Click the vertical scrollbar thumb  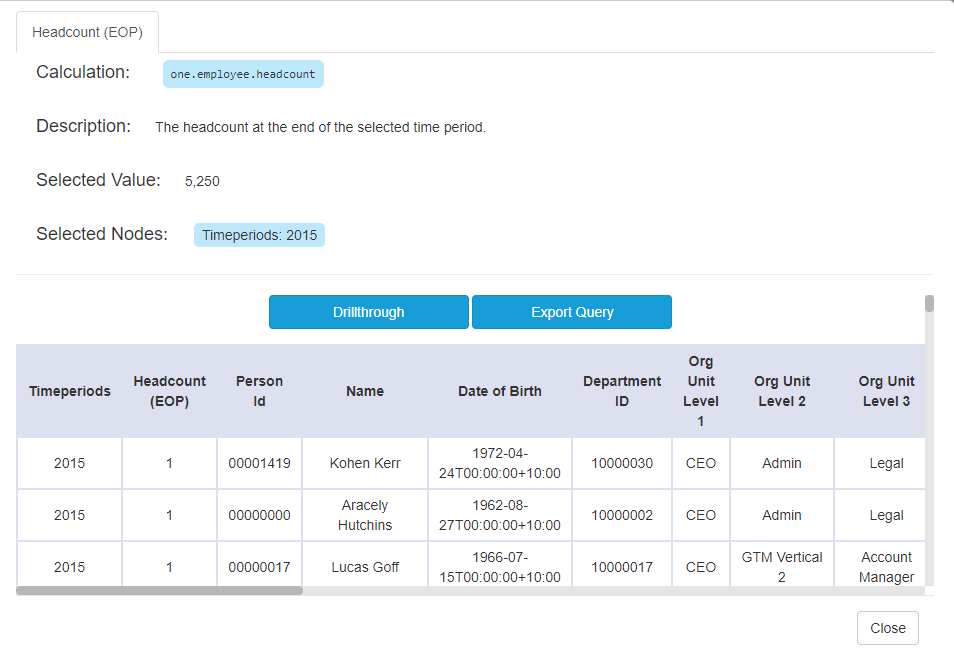click(929, 303)
